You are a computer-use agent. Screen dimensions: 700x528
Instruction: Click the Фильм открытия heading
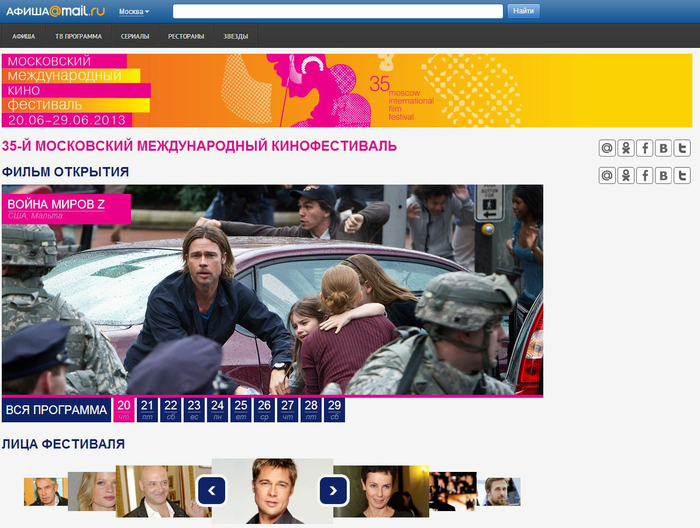(65, 172)
